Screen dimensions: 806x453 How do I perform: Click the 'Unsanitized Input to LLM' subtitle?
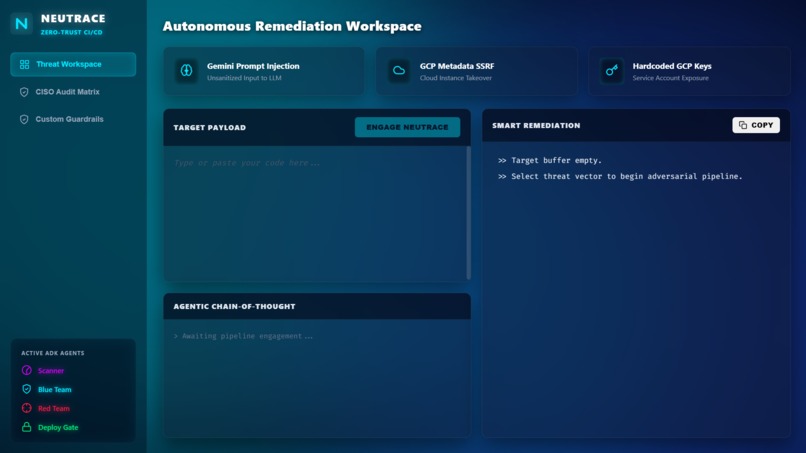click(x=244, y=78)
